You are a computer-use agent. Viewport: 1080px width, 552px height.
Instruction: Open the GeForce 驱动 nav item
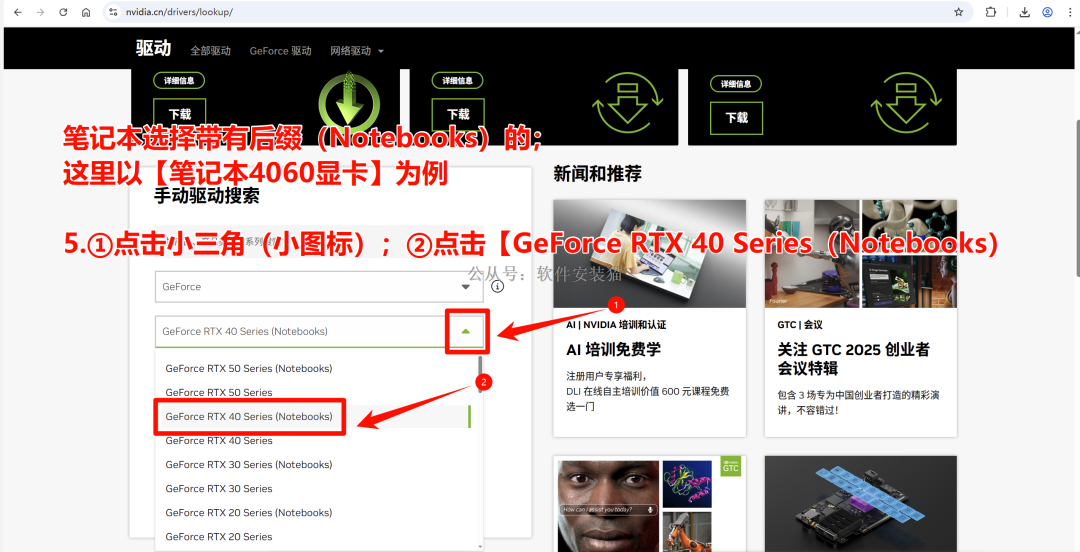280,51
